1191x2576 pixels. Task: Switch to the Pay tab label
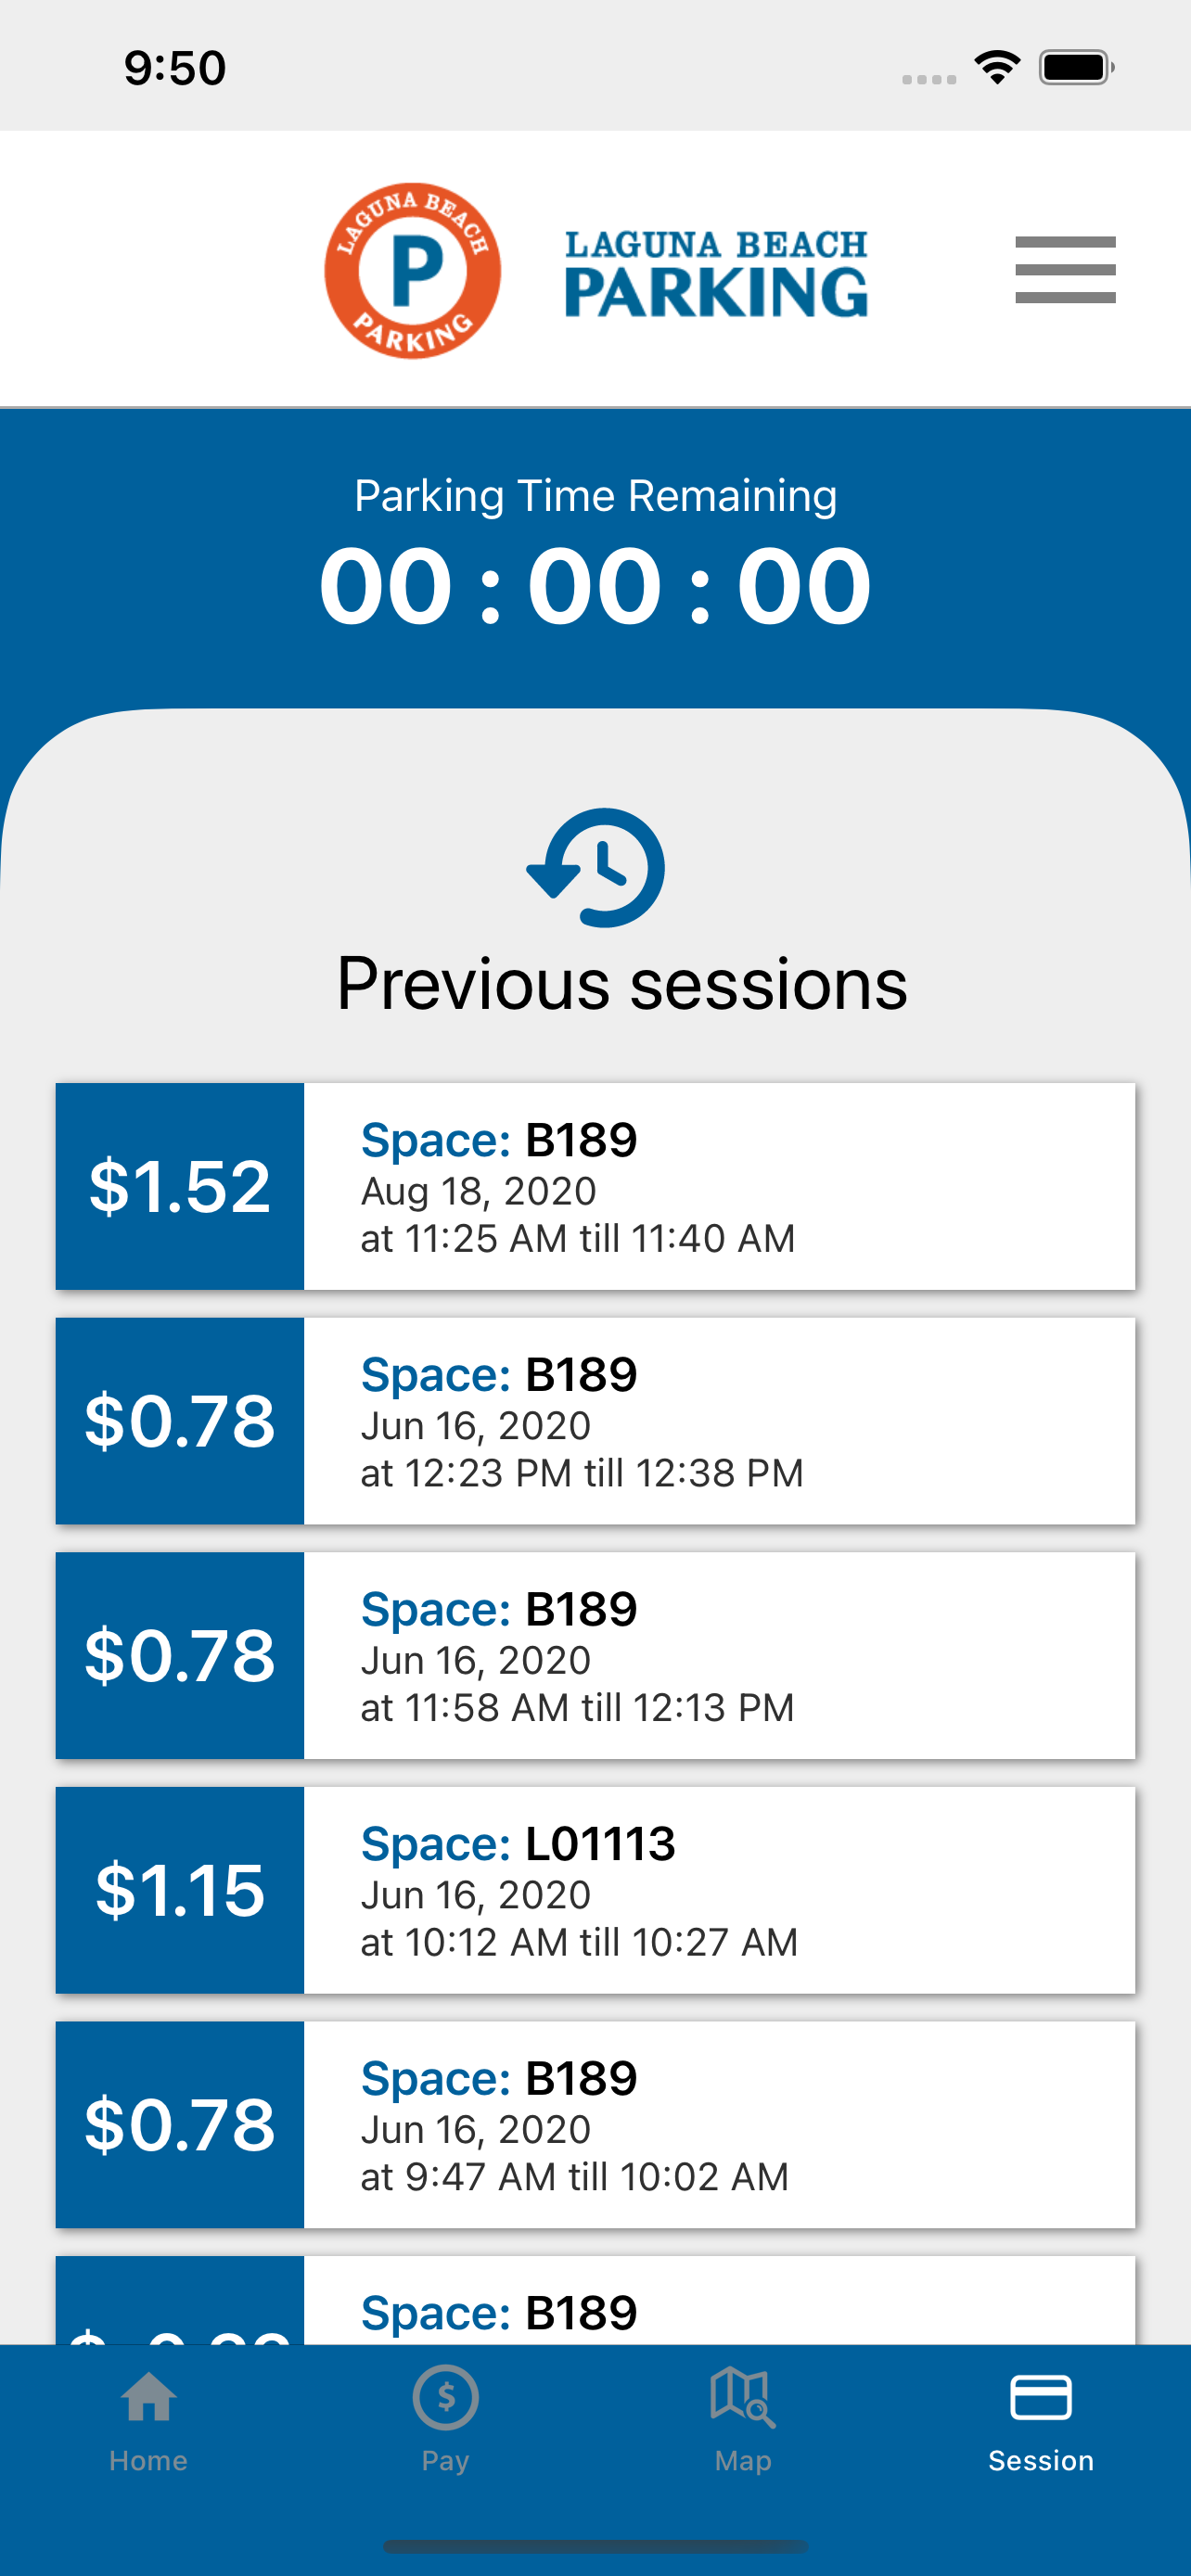pyautogui.click(x=446, y=2461)
